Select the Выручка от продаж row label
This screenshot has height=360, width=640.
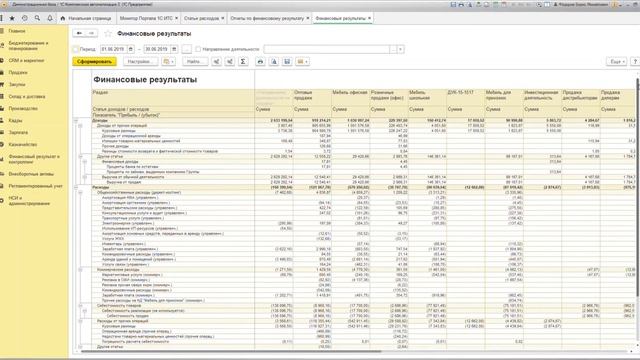pos(124,182)
